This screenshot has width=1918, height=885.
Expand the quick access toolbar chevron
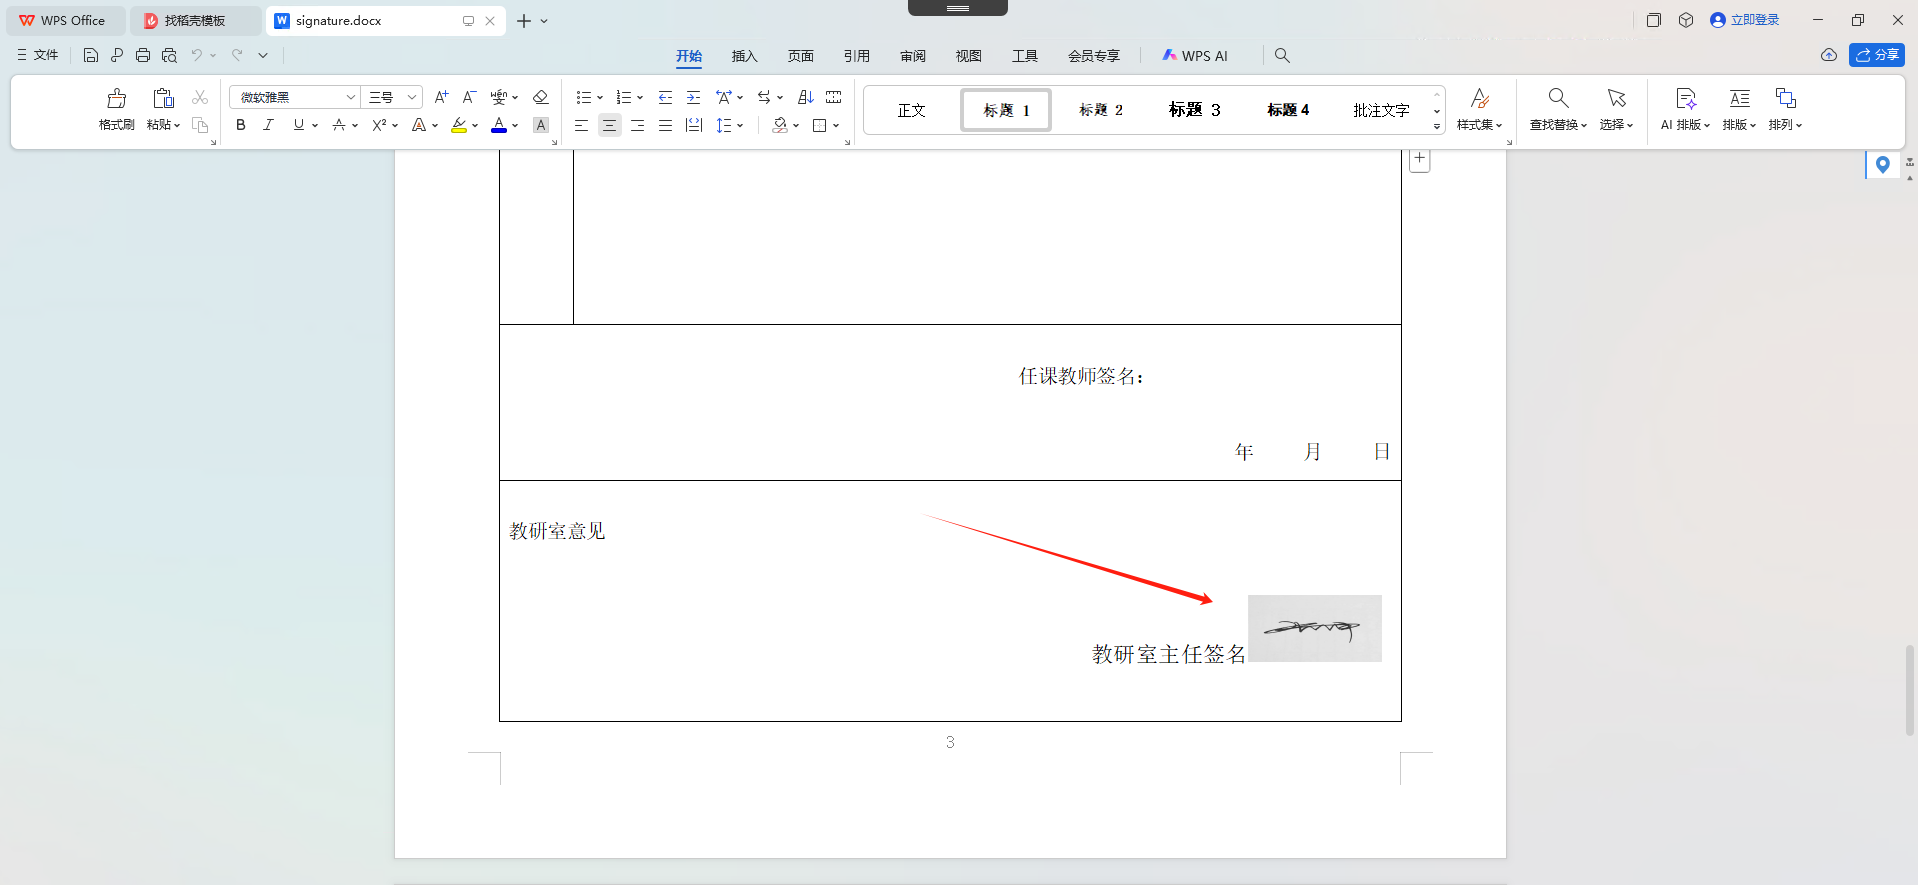click(263, 56)
